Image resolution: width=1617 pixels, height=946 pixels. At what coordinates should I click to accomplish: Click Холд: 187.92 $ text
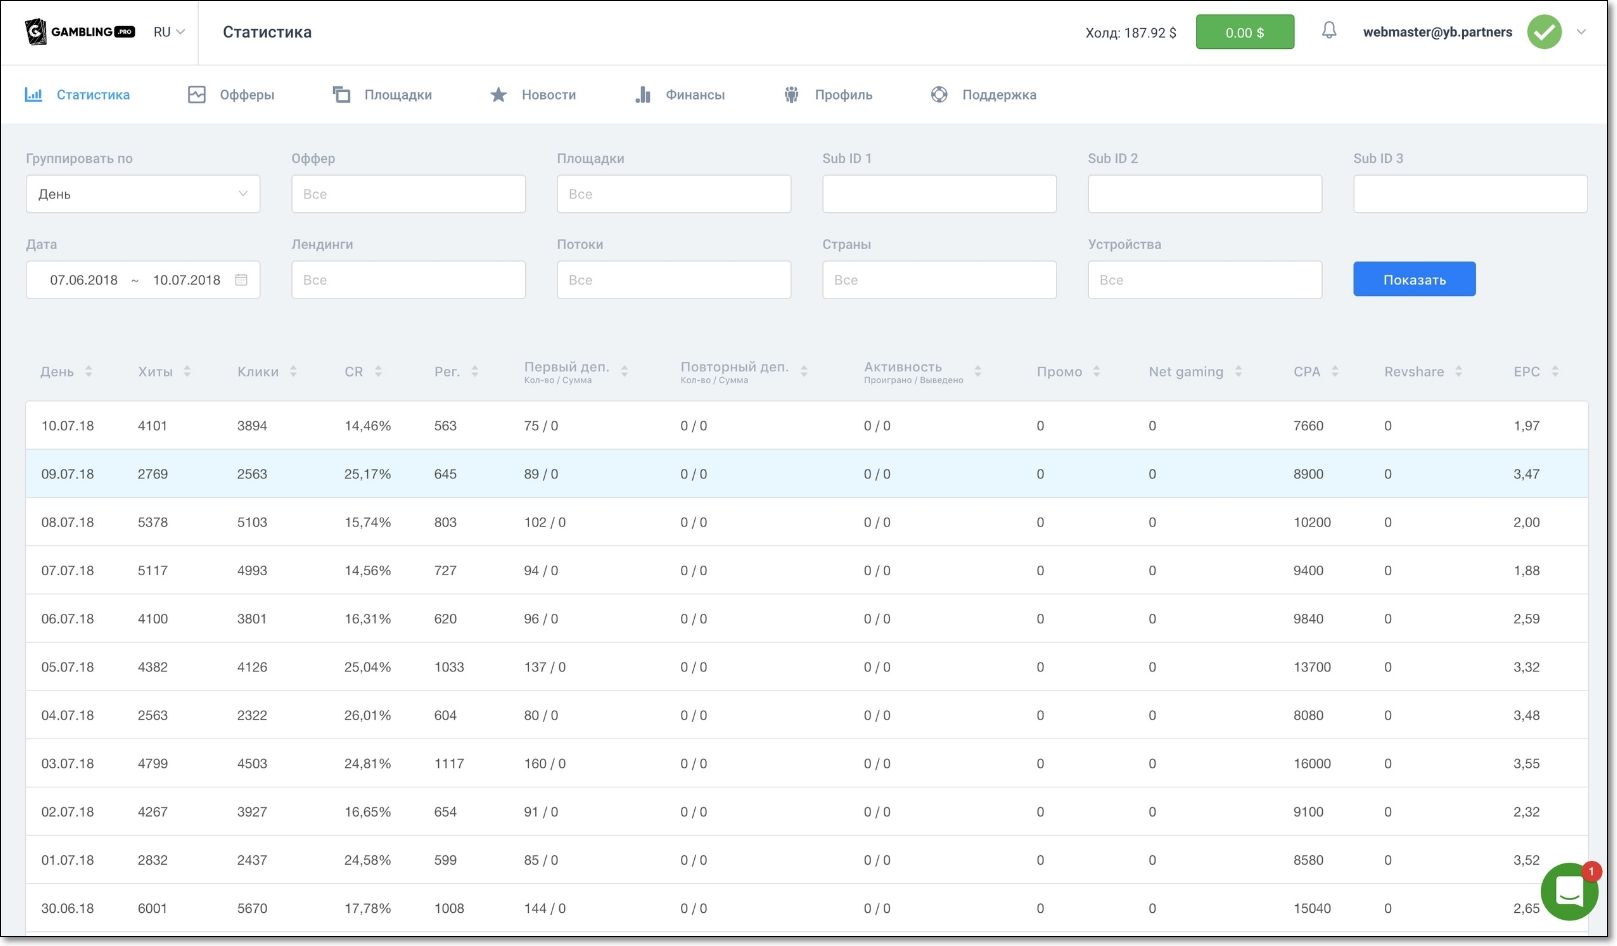(x=1131, y=33)
